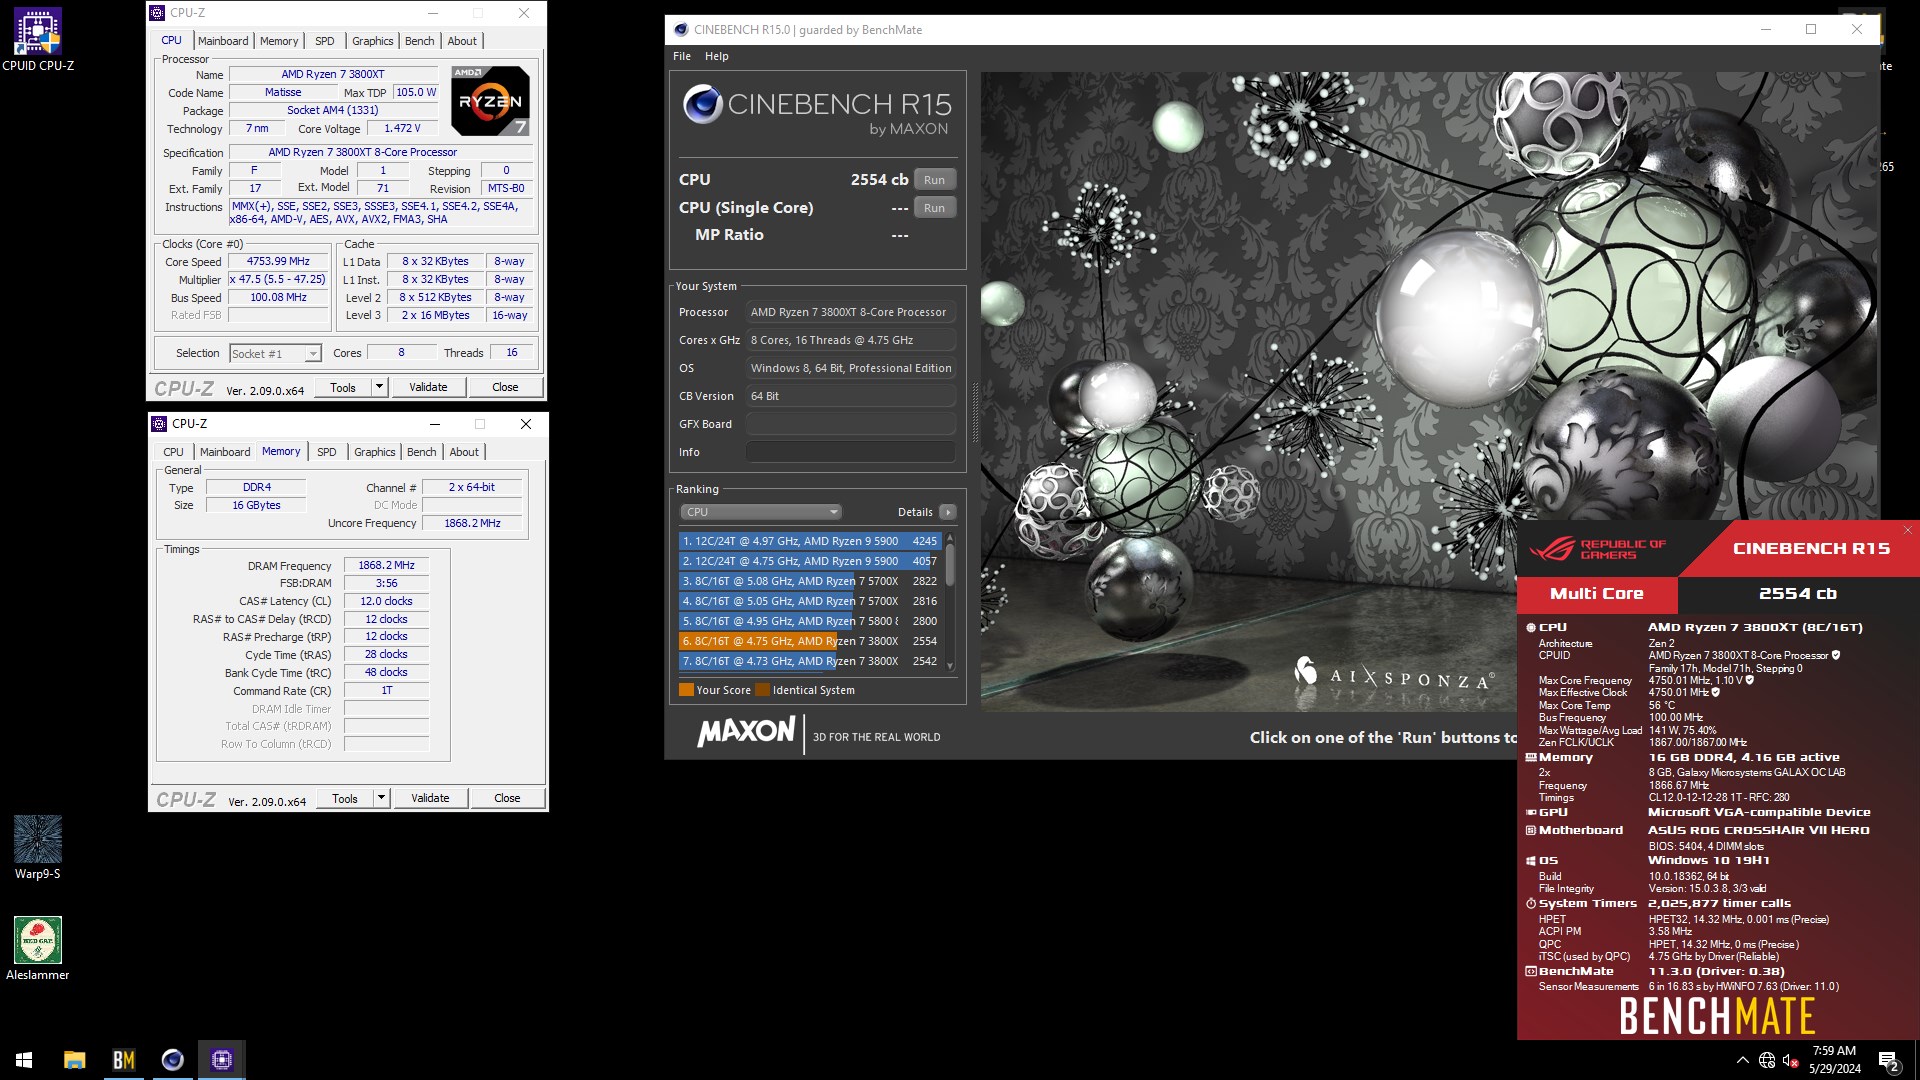
Task: Open Mainboard tab in Memory CPU-Z window
Action: tap(225, 452)
